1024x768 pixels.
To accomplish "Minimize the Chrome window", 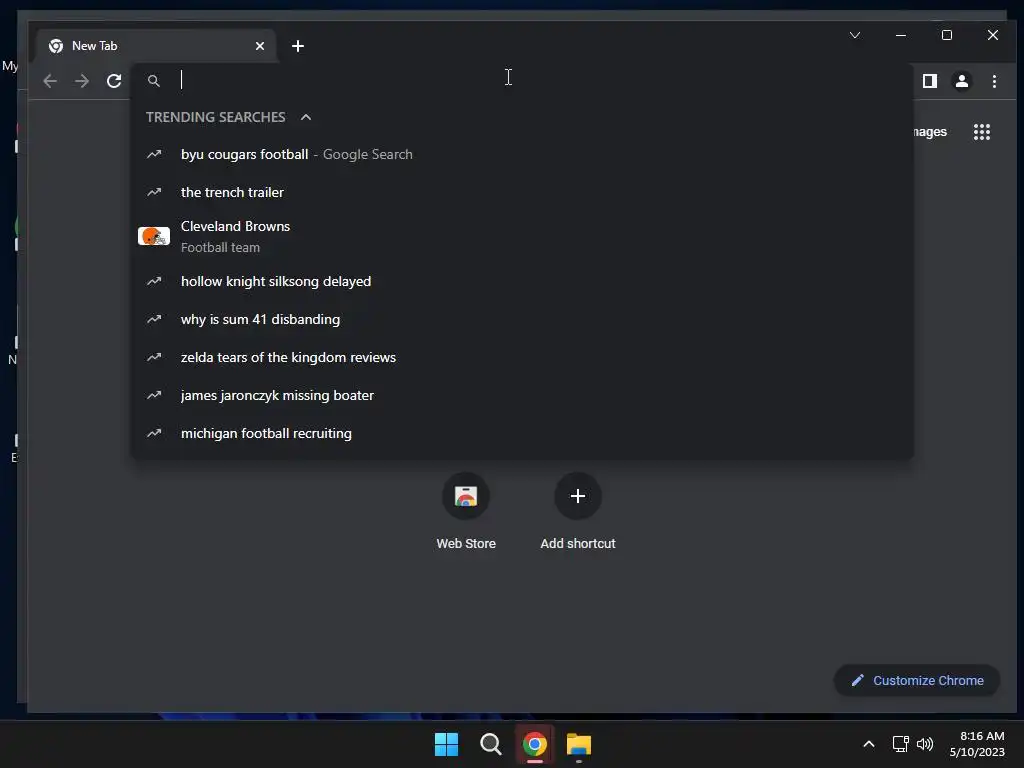I will pyautogui.click(x=901, y=35).
